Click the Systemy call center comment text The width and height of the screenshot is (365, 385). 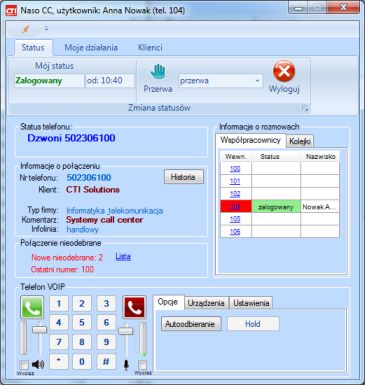tap(104, 220)
